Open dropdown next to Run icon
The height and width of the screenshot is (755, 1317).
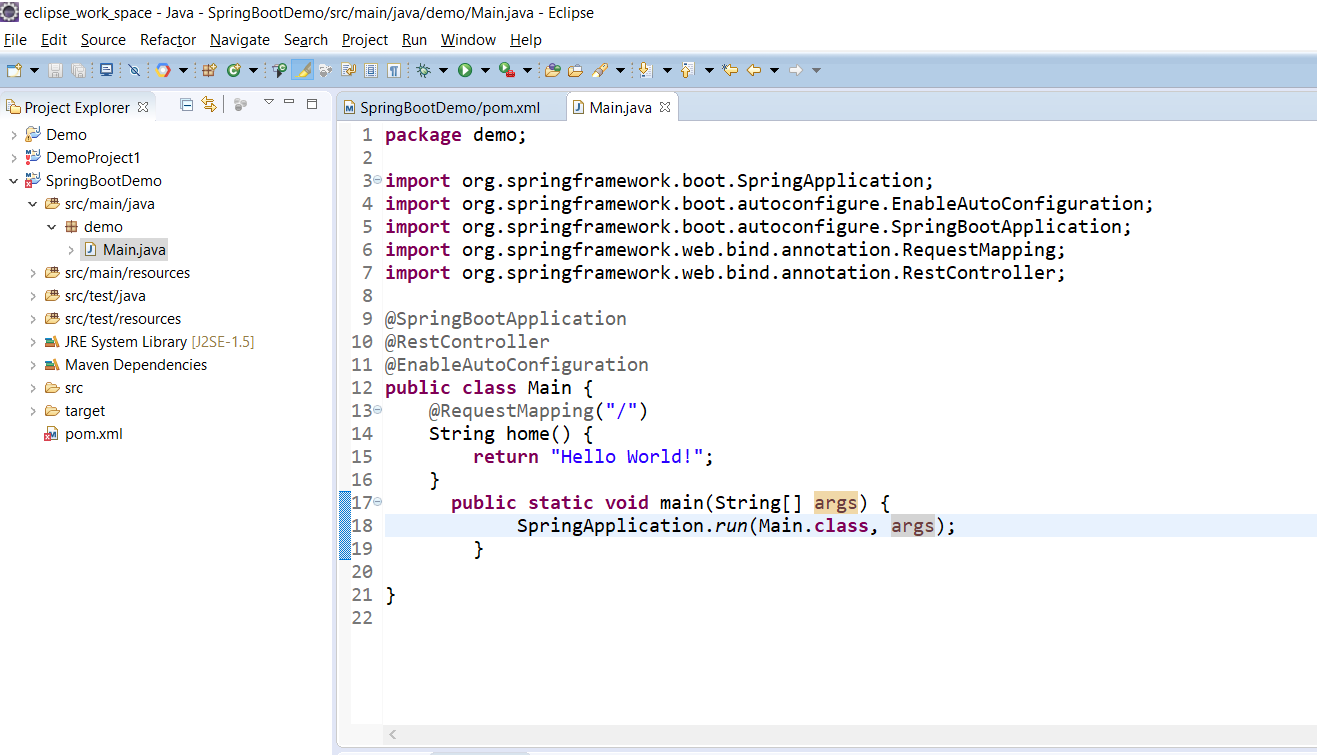486,70
